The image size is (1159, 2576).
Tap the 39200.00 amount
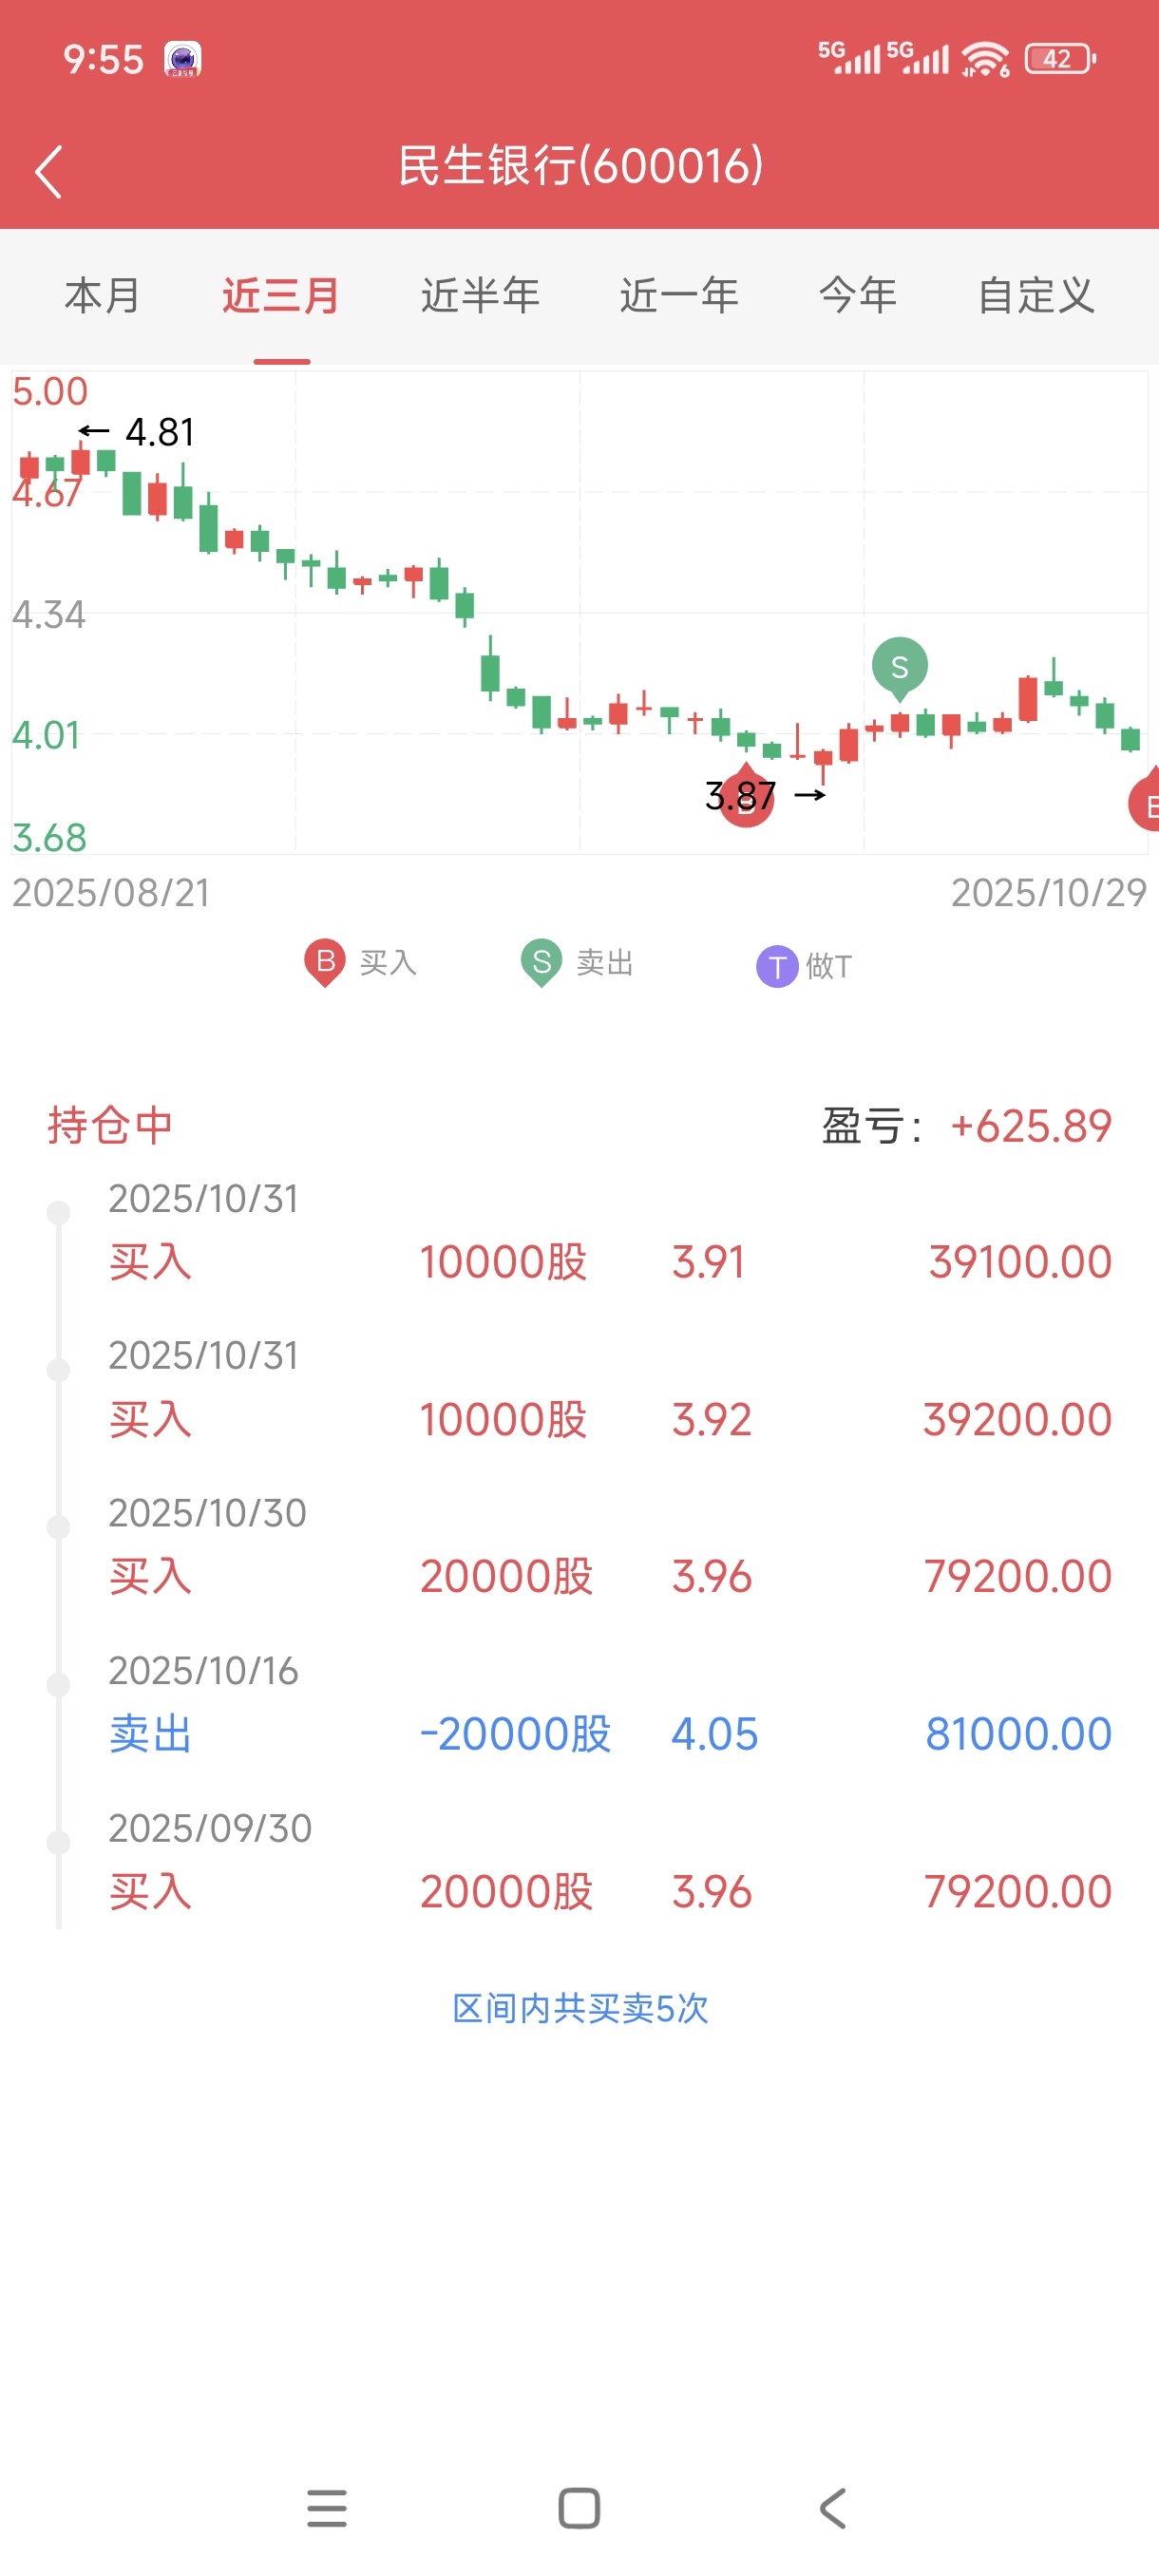pos(1017,1420)
